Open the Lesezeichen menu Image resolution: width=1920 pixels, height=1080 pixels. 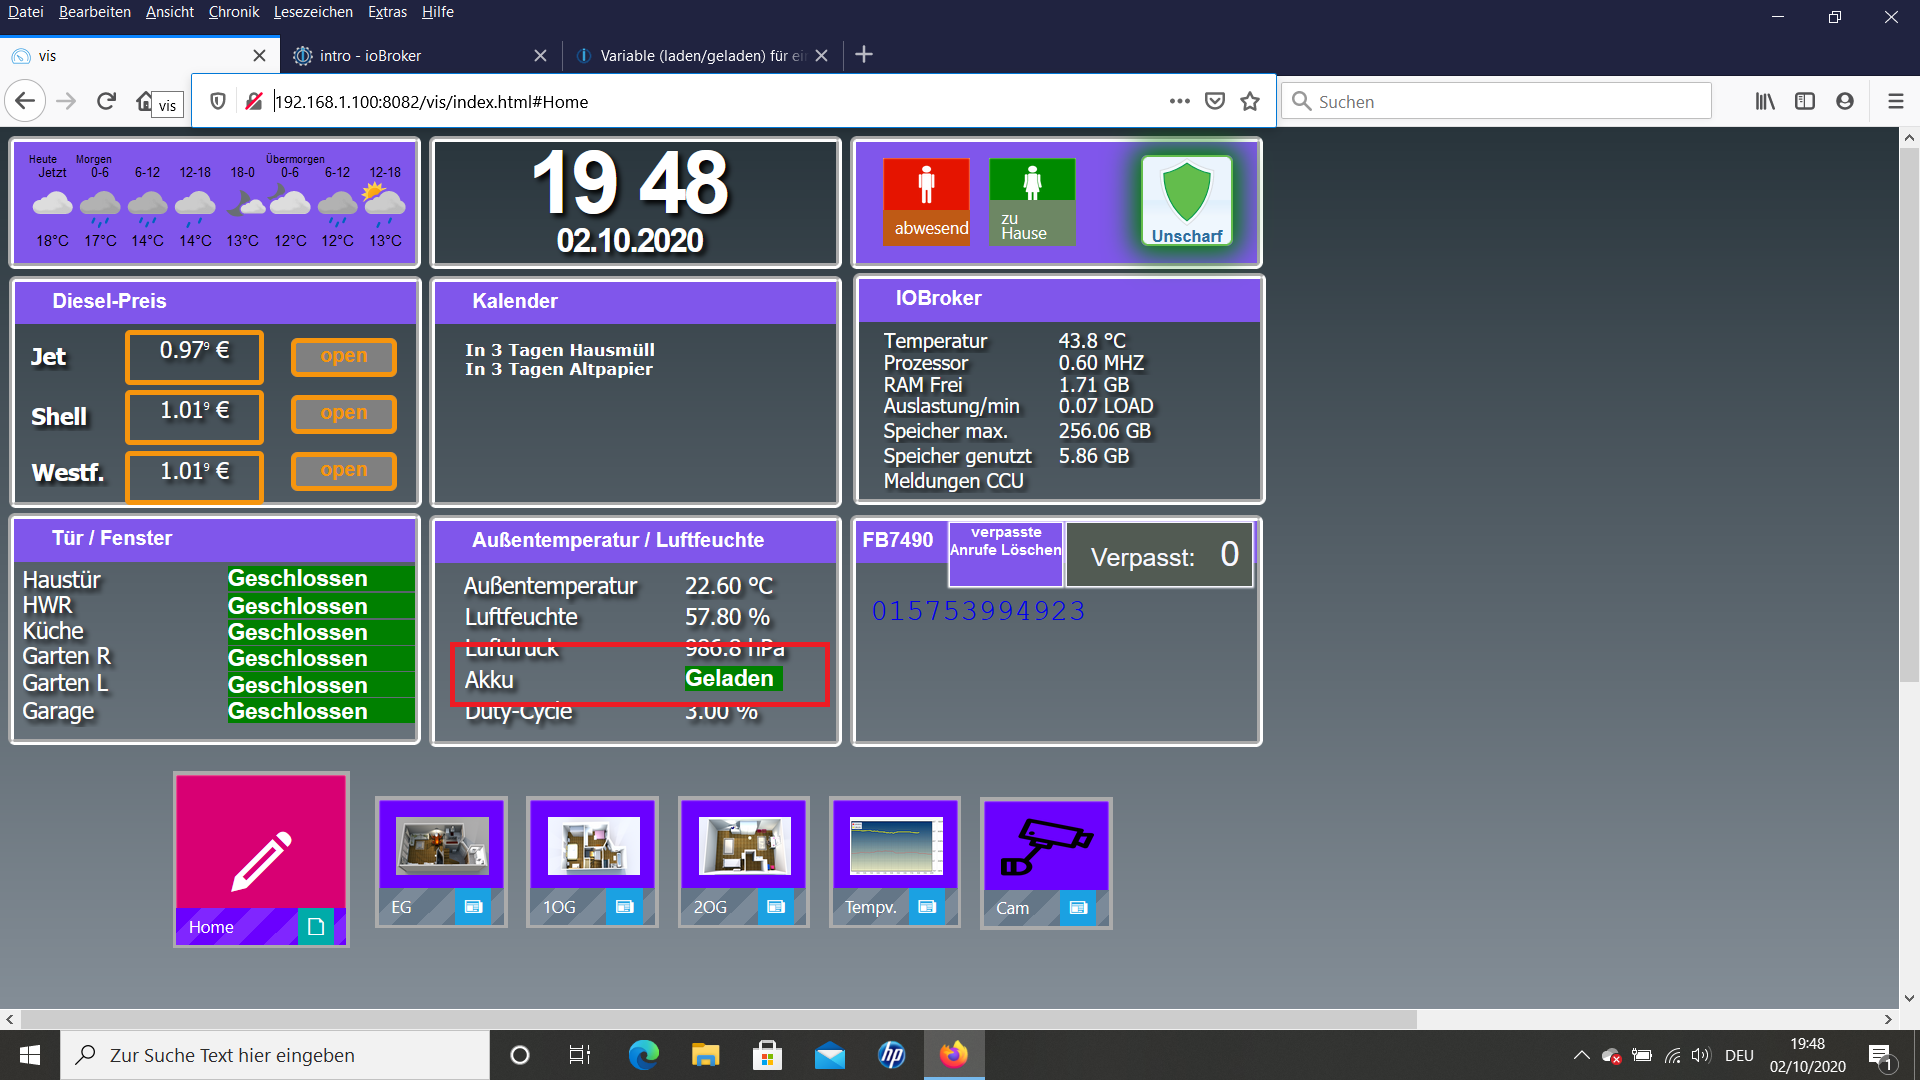coord(313,12)
